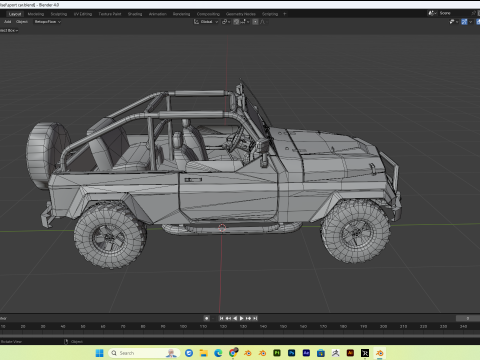Open File Explorer from the taskbar
Image resolution: width=480 pixels, height=360 pixels.
coord(204,353)
